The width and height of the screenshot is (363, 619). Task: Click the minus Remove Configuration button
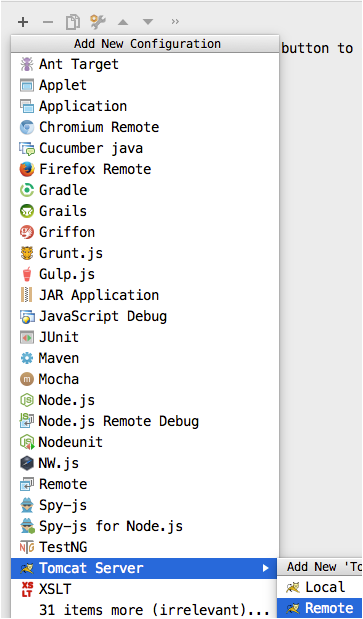pos(48,22)
